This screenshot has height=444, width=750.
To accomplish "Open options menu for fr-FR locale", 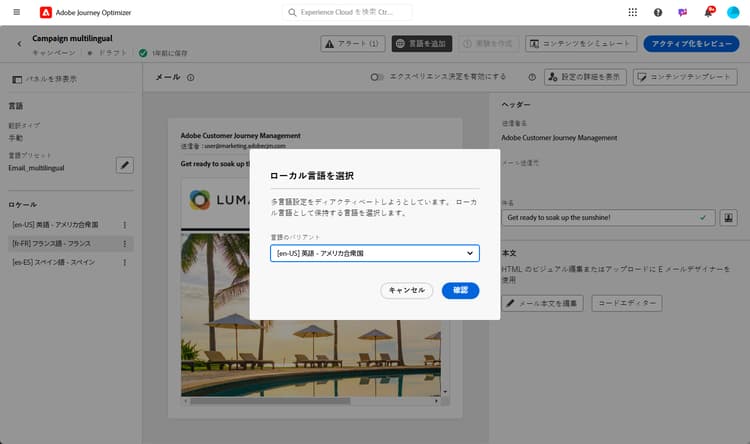I will coord(124,244).
